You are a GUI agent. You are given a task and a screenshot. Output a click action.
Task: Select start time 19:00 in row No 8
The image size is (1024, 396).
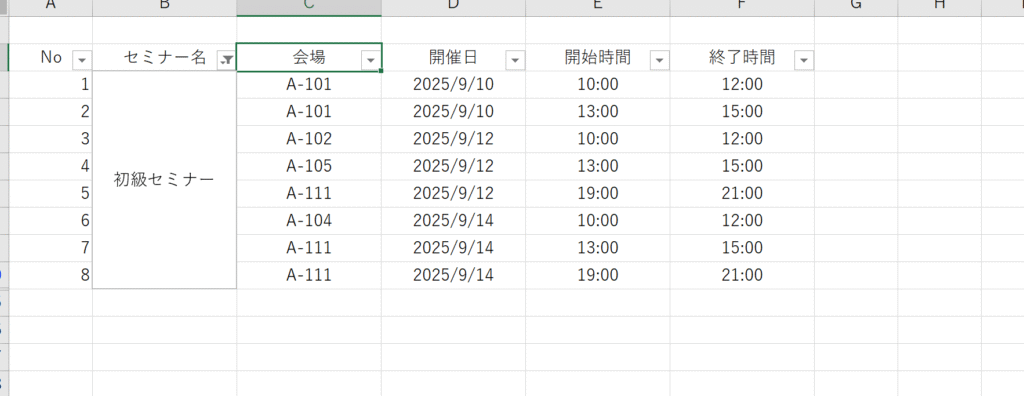[x=598, y=275]
